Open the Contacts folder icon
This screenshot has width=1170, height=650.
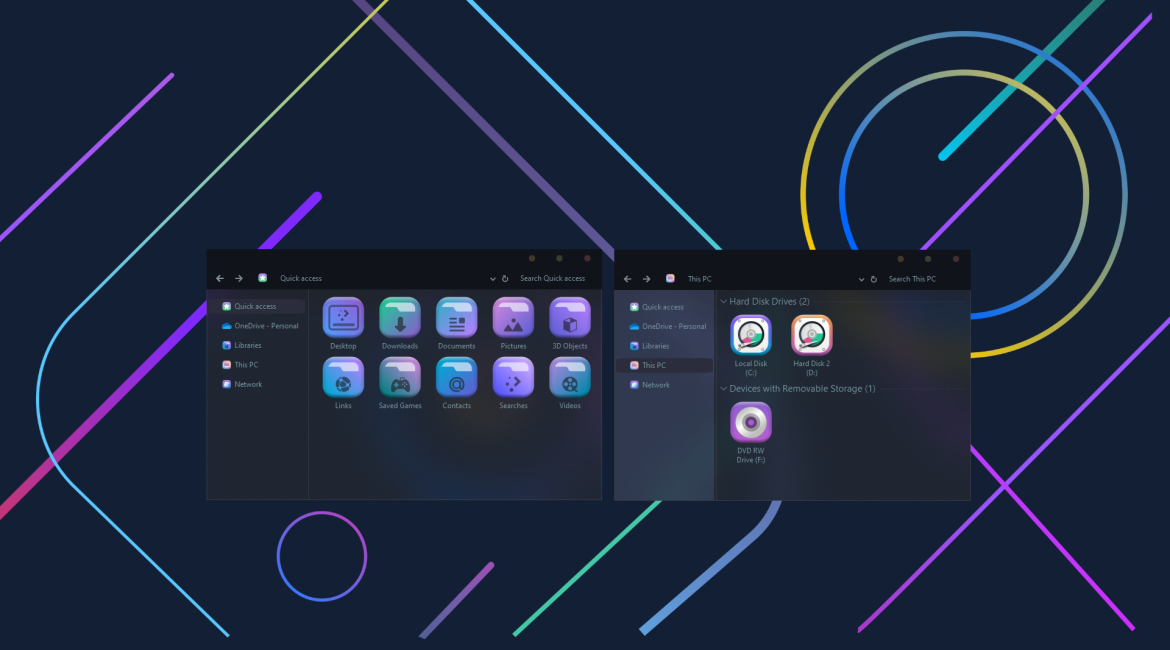click(x=457, y=378)
